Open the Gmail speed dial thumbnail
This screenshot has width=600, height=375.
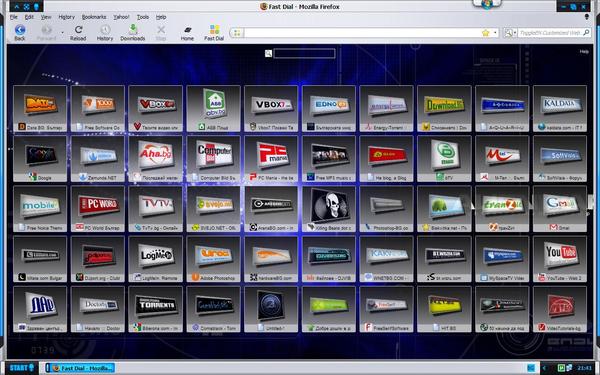560,209
